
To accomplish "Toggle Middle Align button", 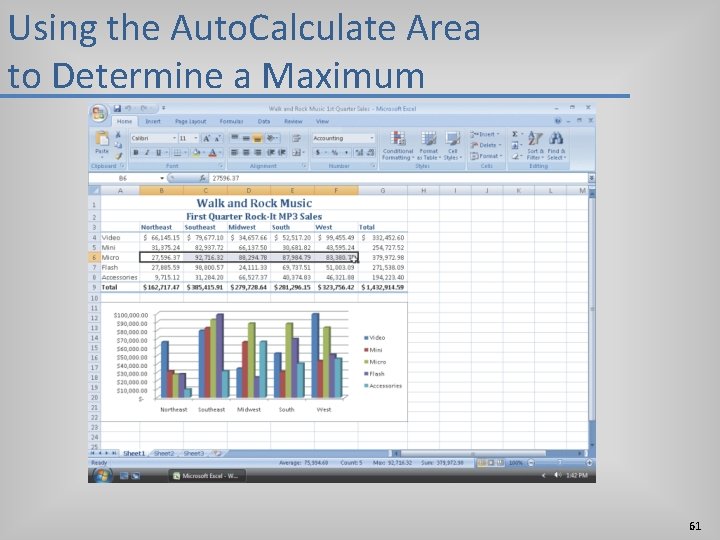I will pyautogui.click(x=246, y=138).
